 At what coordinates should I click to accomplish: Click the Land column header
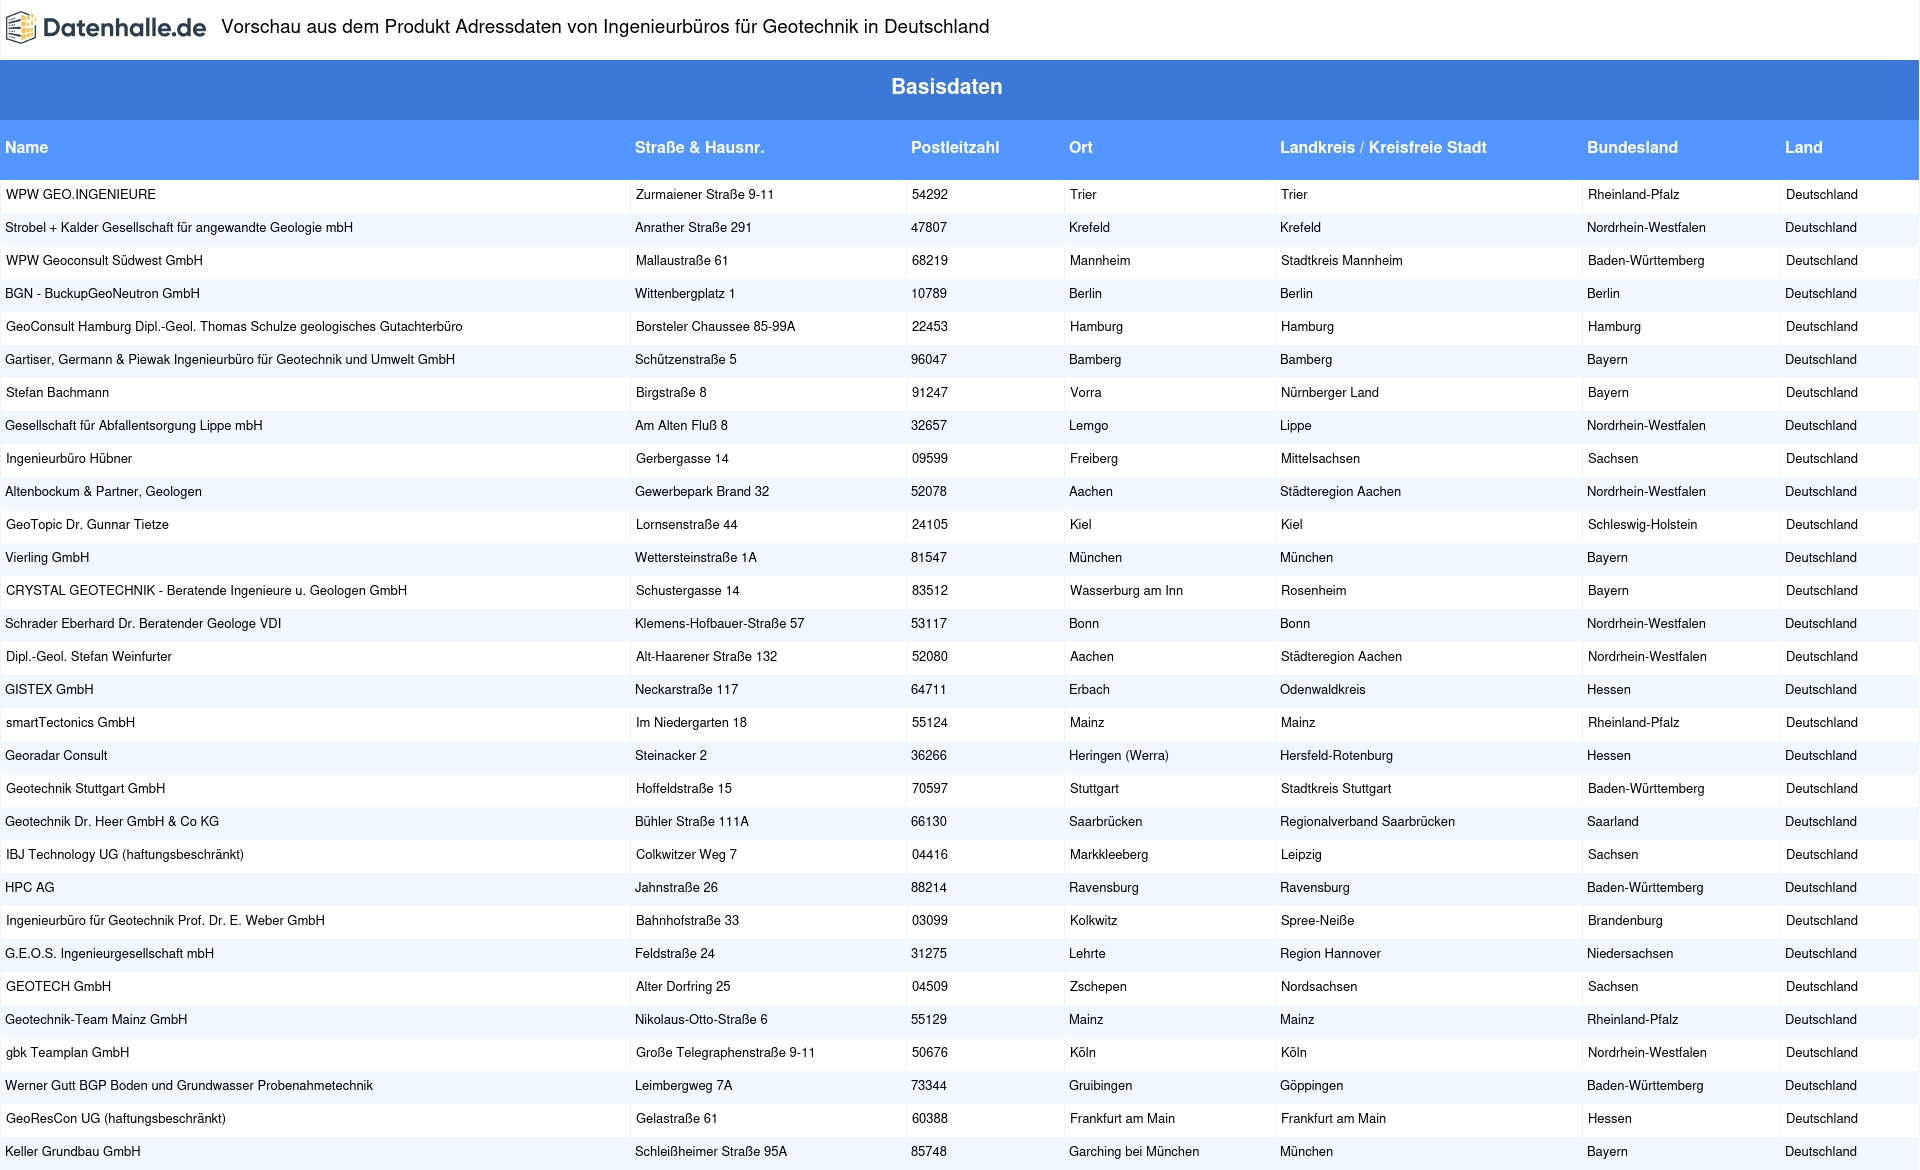coord(1804,147)
